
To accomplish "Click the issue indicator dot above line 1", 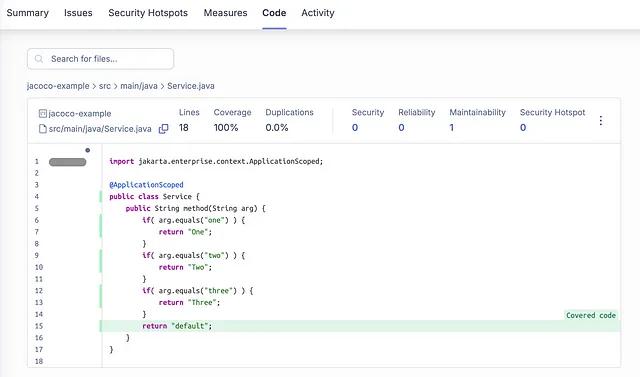I will [x=87, y=150].
